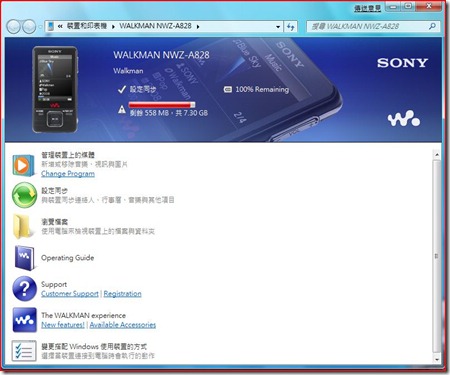The width and height of the screenshot is (450, 375).
Task: Click the 設定同步 task heading in list
Action: click(x=55, y=191)
